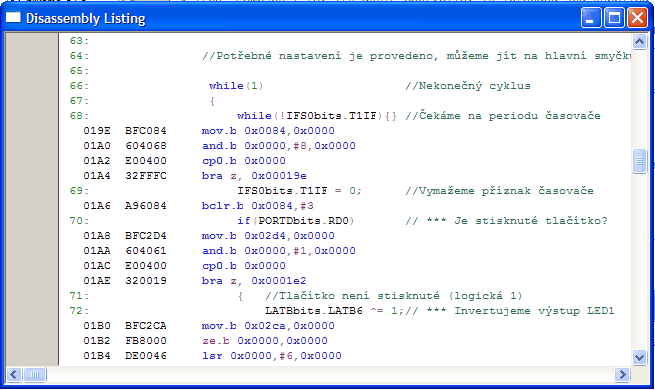Click comment '//Čekáme na periodu časovače'
655x390 pixels.
503,116
